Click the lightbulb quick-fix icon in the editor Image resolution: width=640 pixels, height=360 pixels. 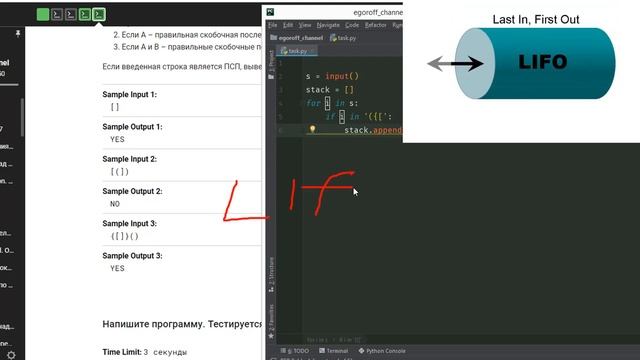click(312, 129)
